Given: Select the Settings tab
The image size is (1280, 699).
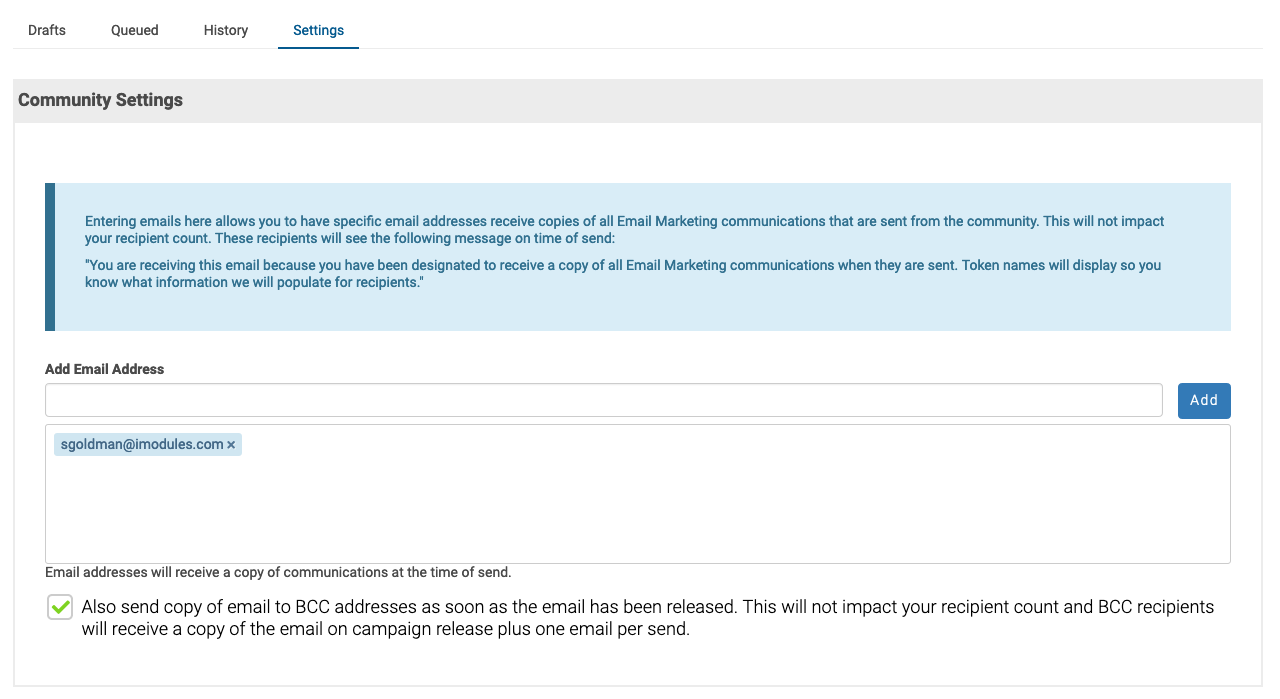Looking at the screenshot, I should [x=318, y=30].
